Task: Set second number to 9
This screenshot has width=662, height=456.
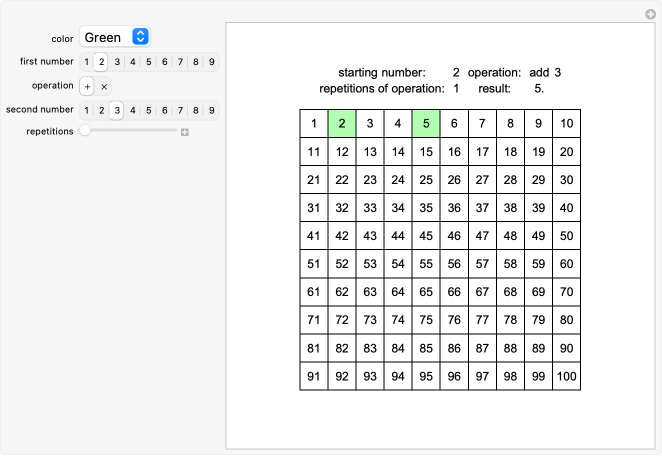Action: (x=212, y=111)
